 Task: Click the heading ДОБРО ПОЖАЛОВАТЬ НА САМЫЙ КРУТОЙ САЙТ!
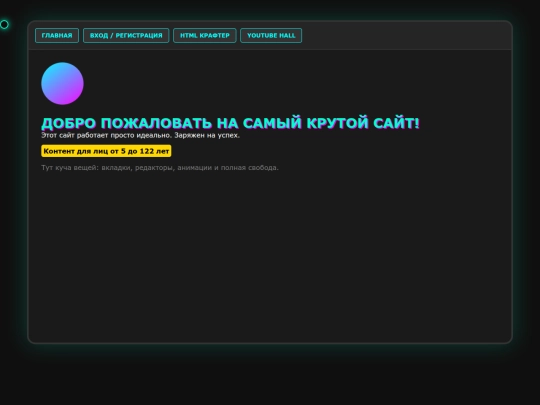coord(230,123)
